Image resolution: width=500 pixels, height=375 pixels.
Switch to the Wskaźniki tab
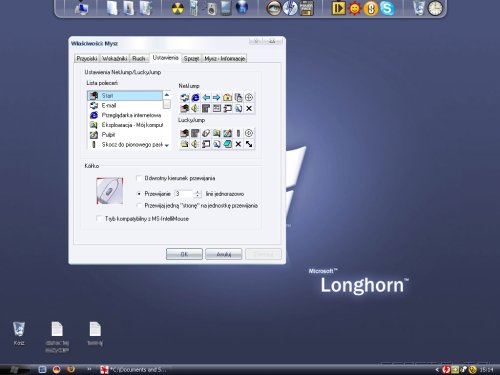tap(115, 58)
